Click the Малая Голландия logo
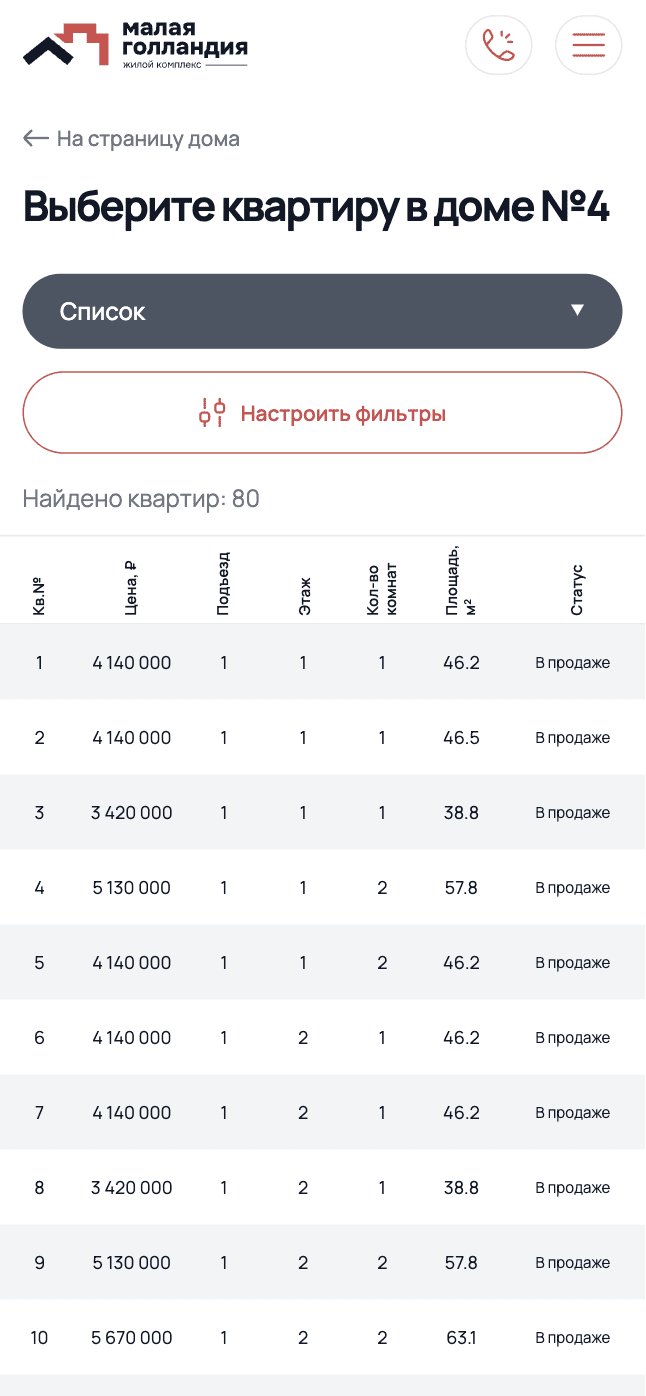Screen dimensions: 646x1396 coord(135,45)
